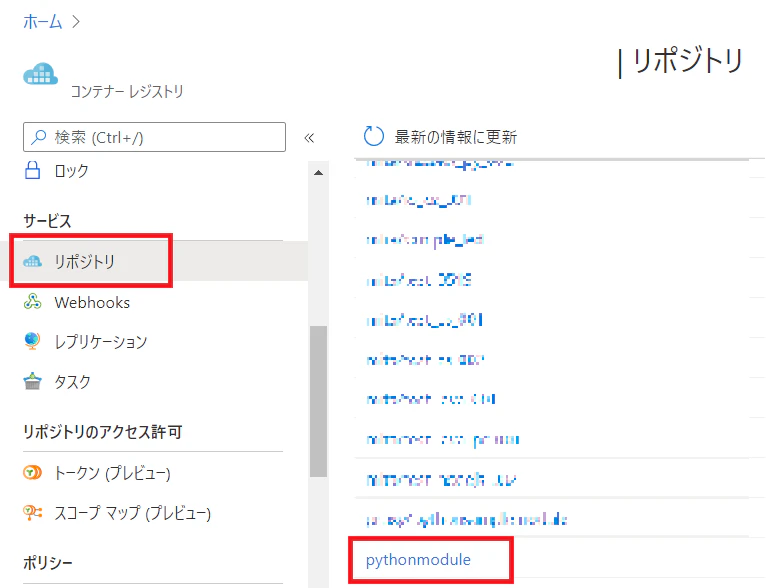Click the ポリシー section heading
The image size is (766, 588).
48,563
